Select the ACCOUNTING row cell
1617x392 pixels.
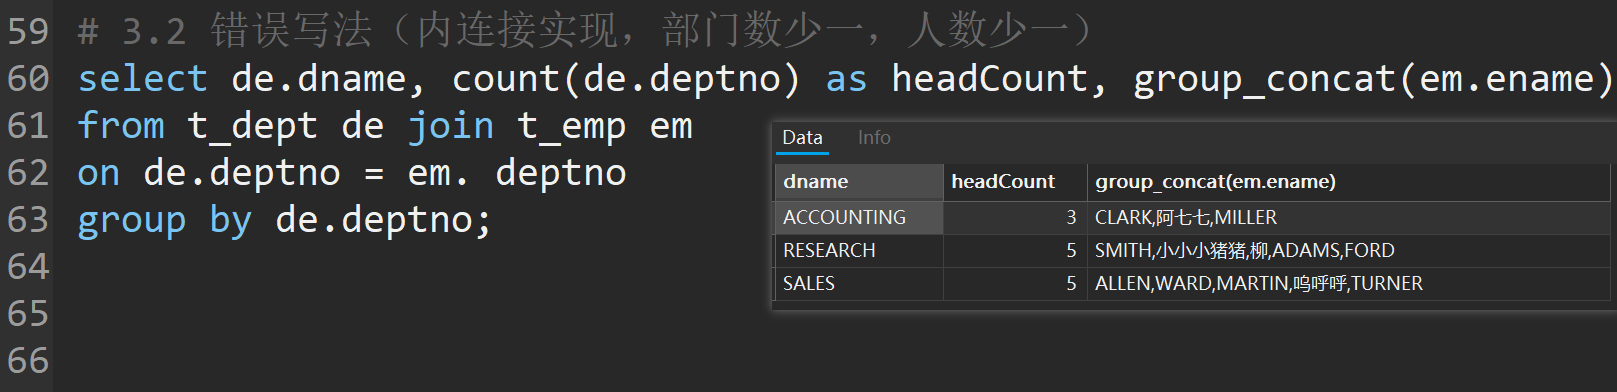[x=859, y=217]
